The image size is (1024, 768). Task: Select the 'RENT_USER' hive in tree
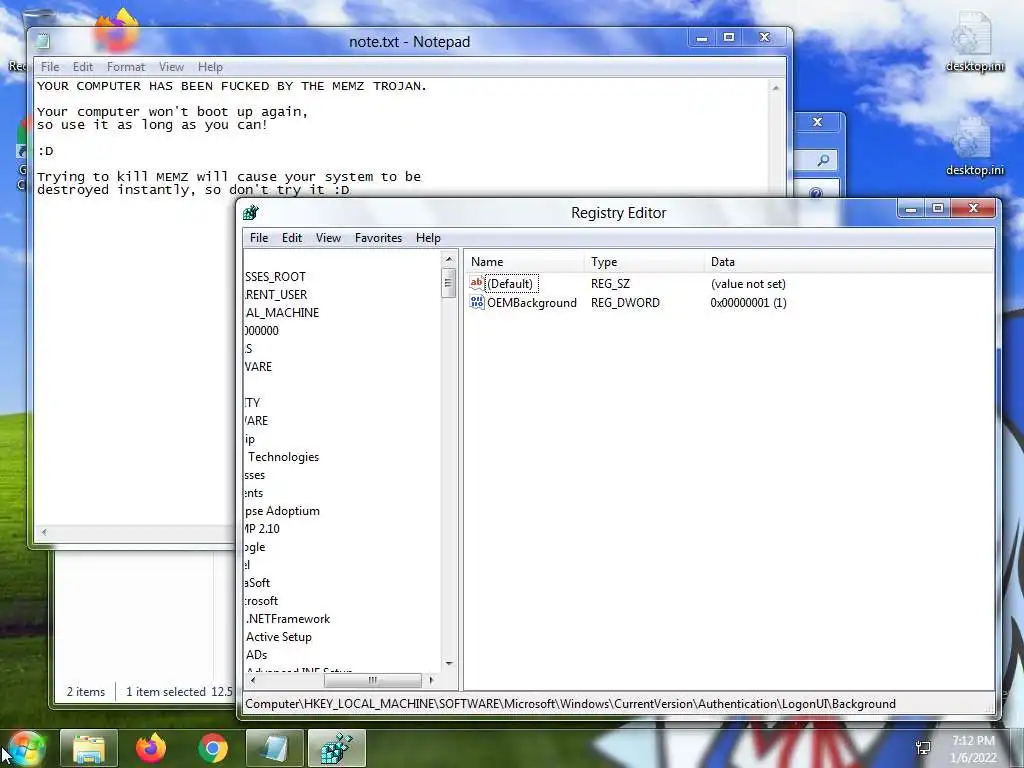point(276,295)
